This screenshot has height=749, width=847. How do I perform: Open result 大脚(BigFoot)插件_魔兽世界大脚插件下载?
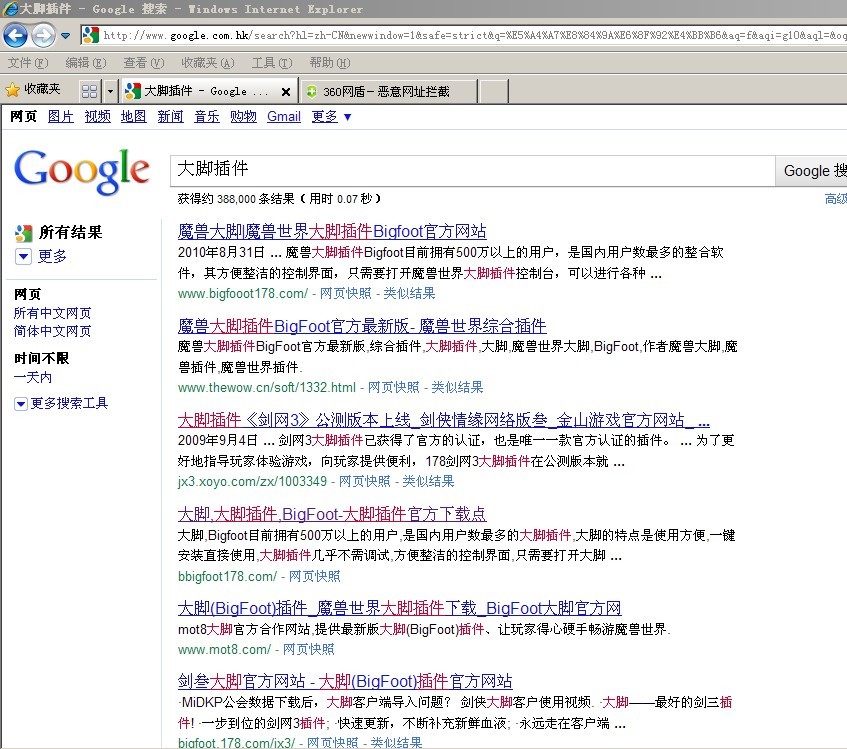(x=399, y=608)
